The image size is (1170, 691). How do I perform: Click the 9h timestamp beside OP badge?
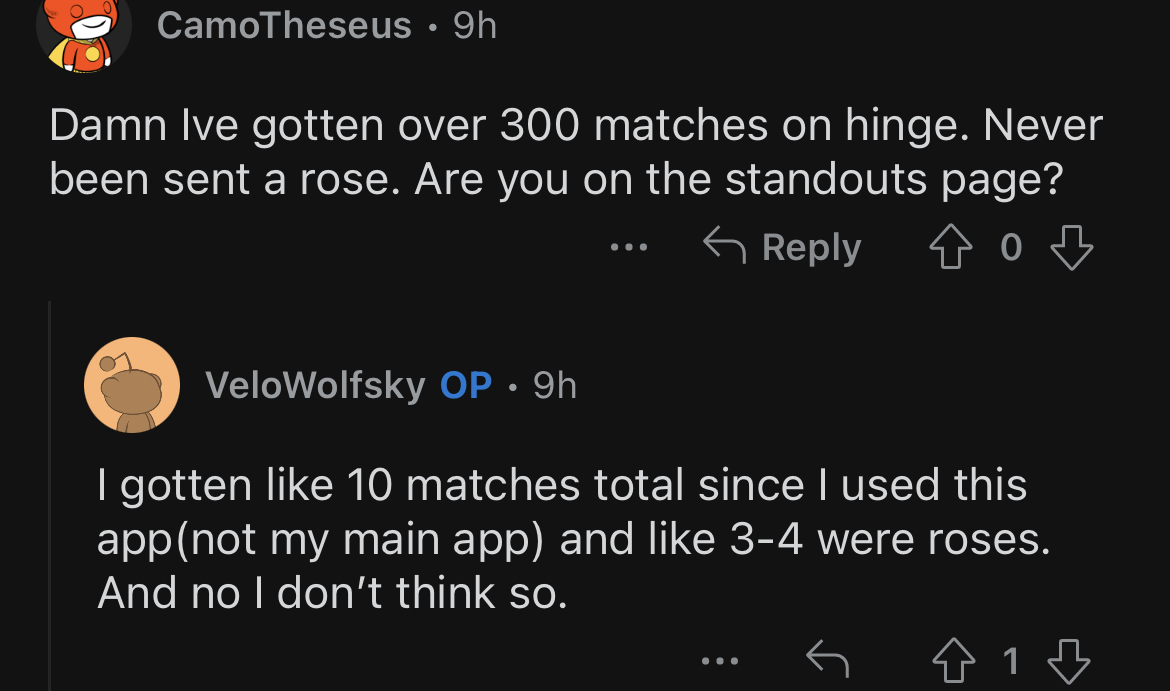554,385
